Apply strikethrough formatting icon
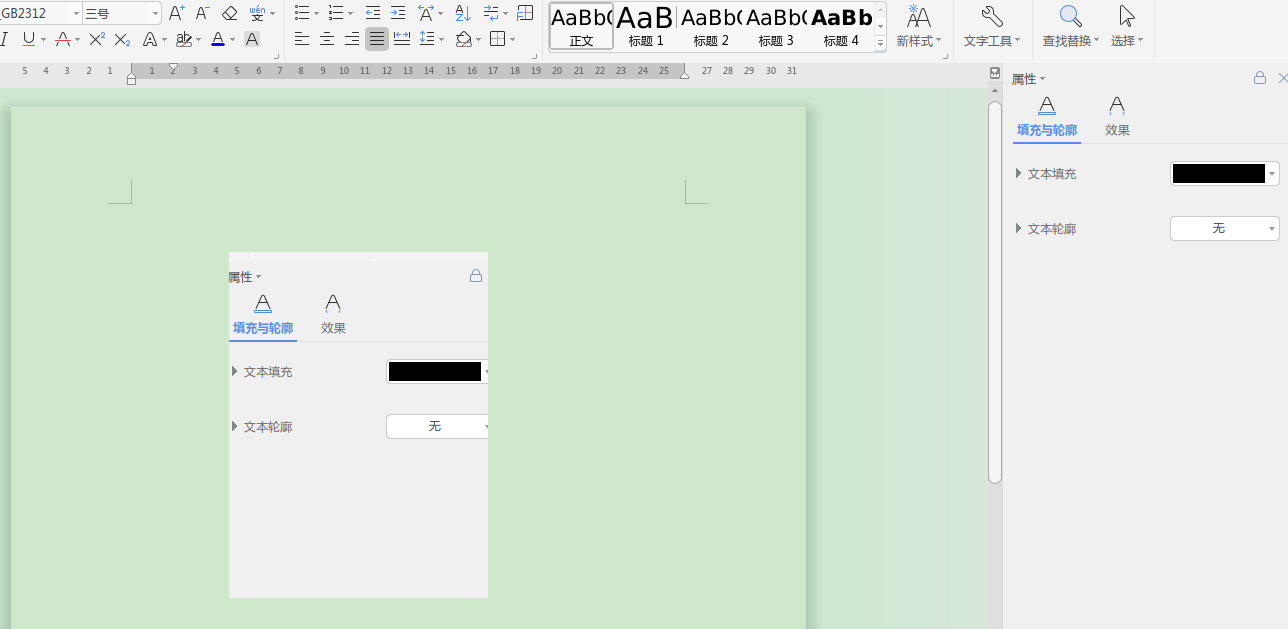The image size is (1288, 629). [x=63, y=39]
